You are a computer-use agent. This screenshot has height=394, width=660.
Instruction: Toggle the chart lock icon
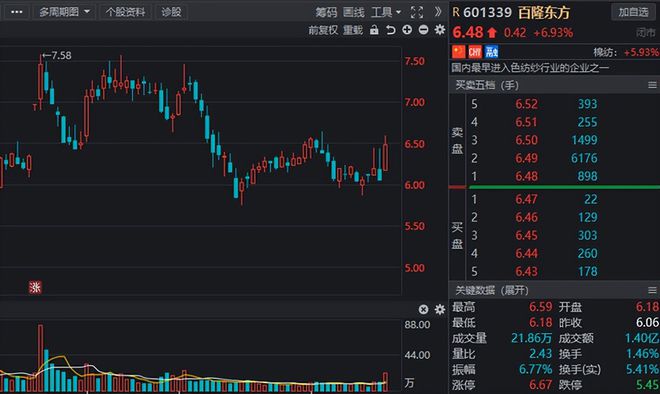point(374,30)
